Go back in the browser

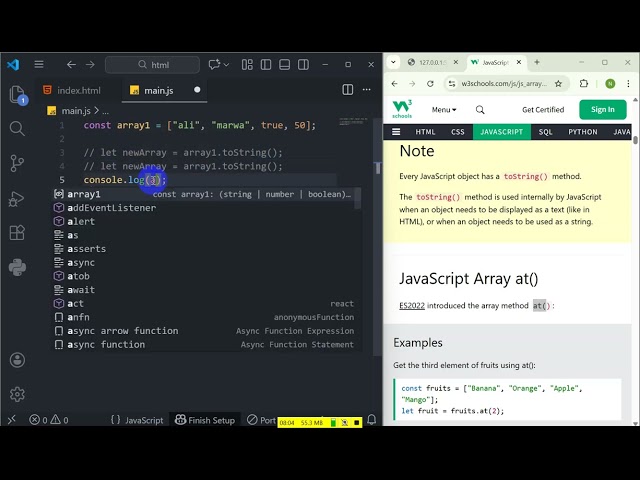pyautogui.click(x=394, y=84)
